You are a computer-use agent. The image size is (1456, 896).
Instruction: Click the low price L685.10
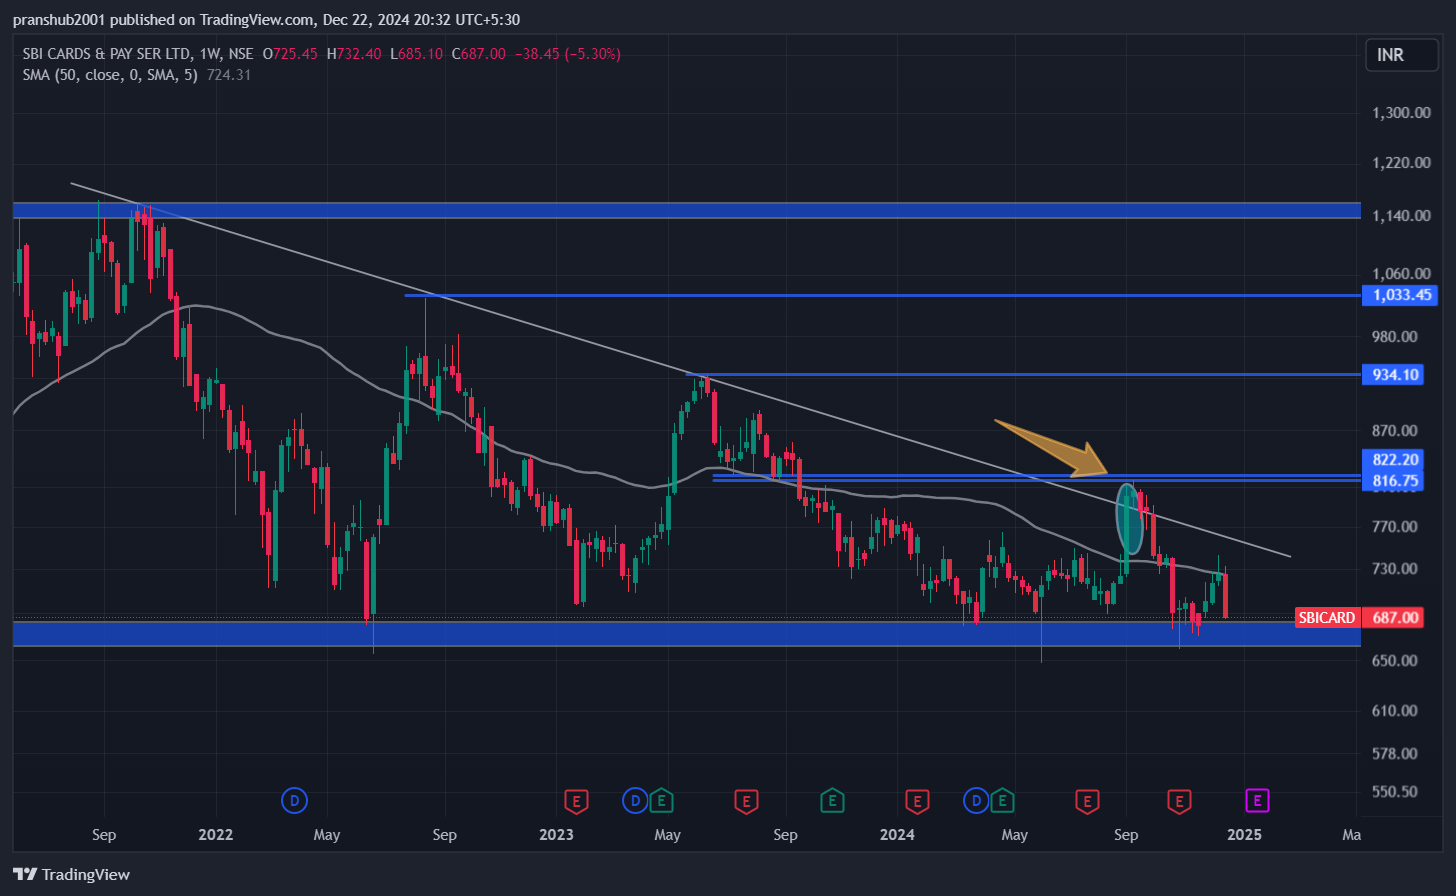pyautogui.click(x=416, y=54)
